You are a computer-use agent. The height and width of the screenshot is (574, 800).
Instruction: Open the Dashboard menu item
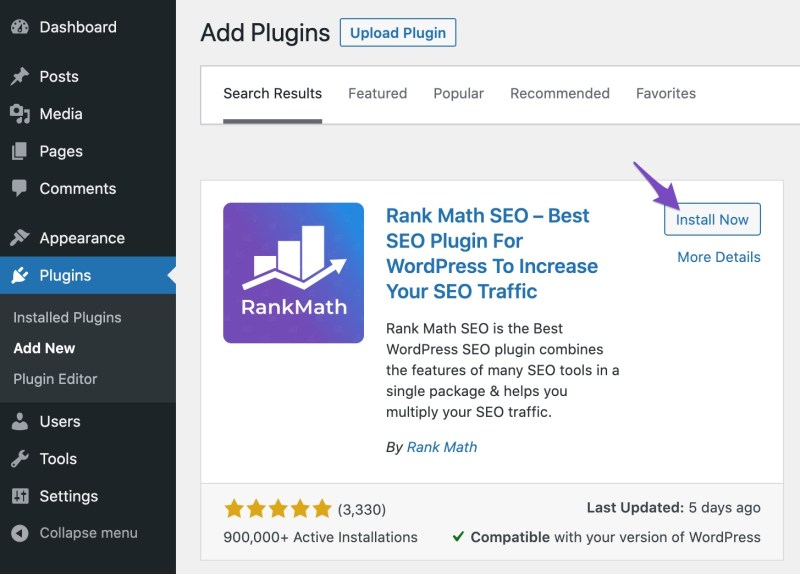coord(88,27)
